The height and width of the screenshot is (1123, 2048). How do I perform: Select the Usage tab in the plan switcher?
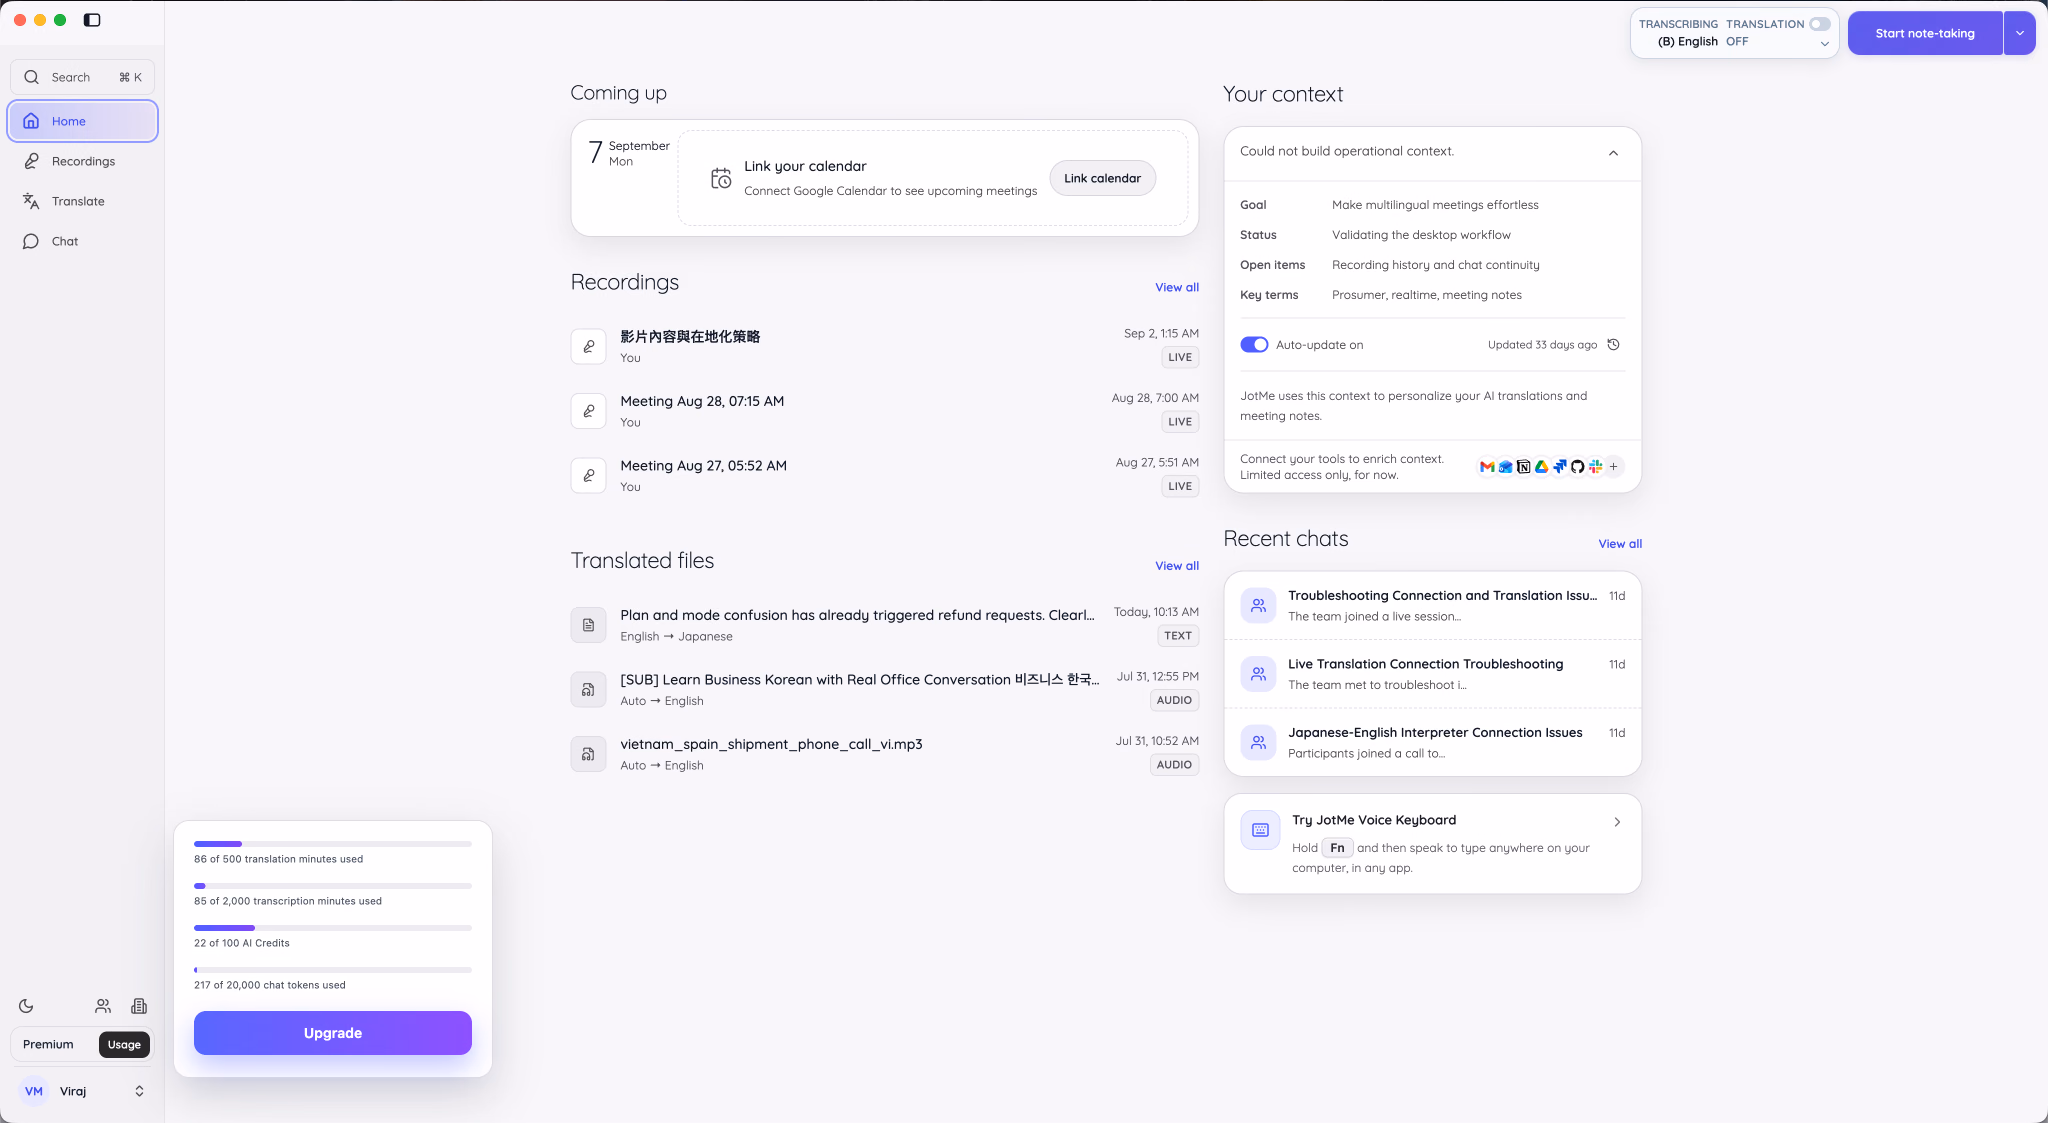click(125, 1044)
